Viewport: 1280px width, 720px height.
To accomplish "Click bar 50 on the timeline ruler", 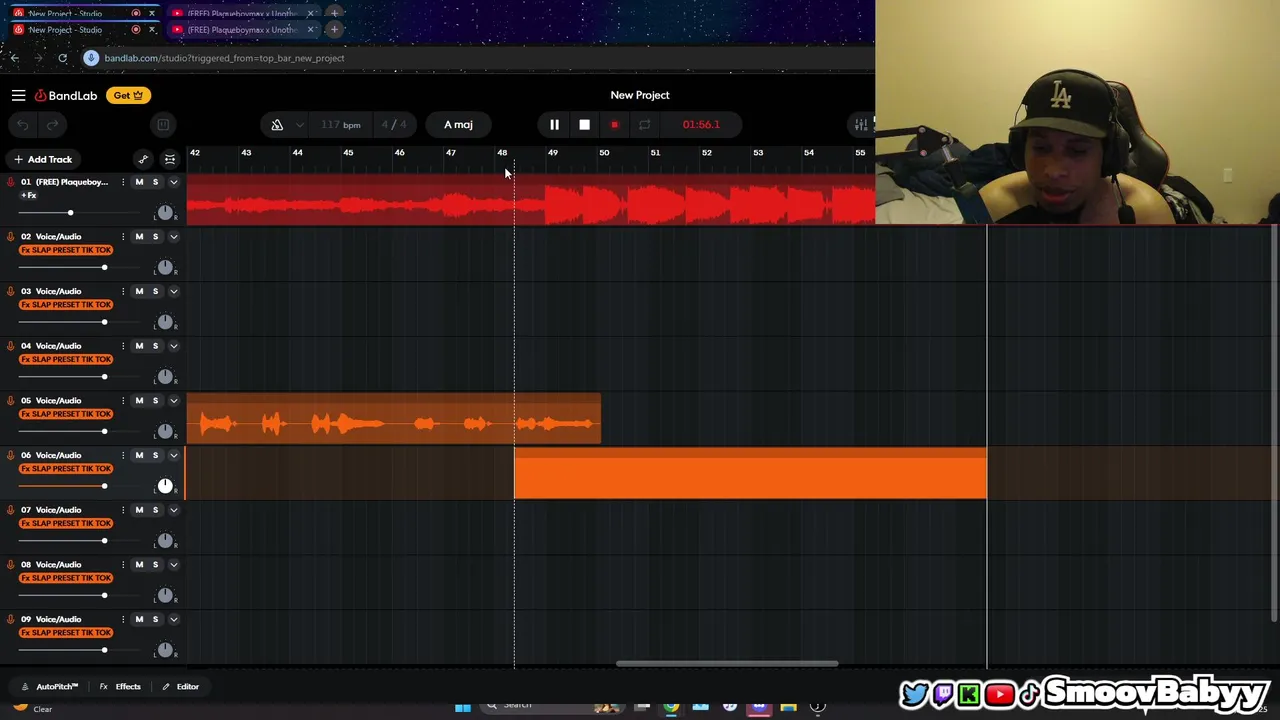I will pyautogui.click(x=604, y=153).
